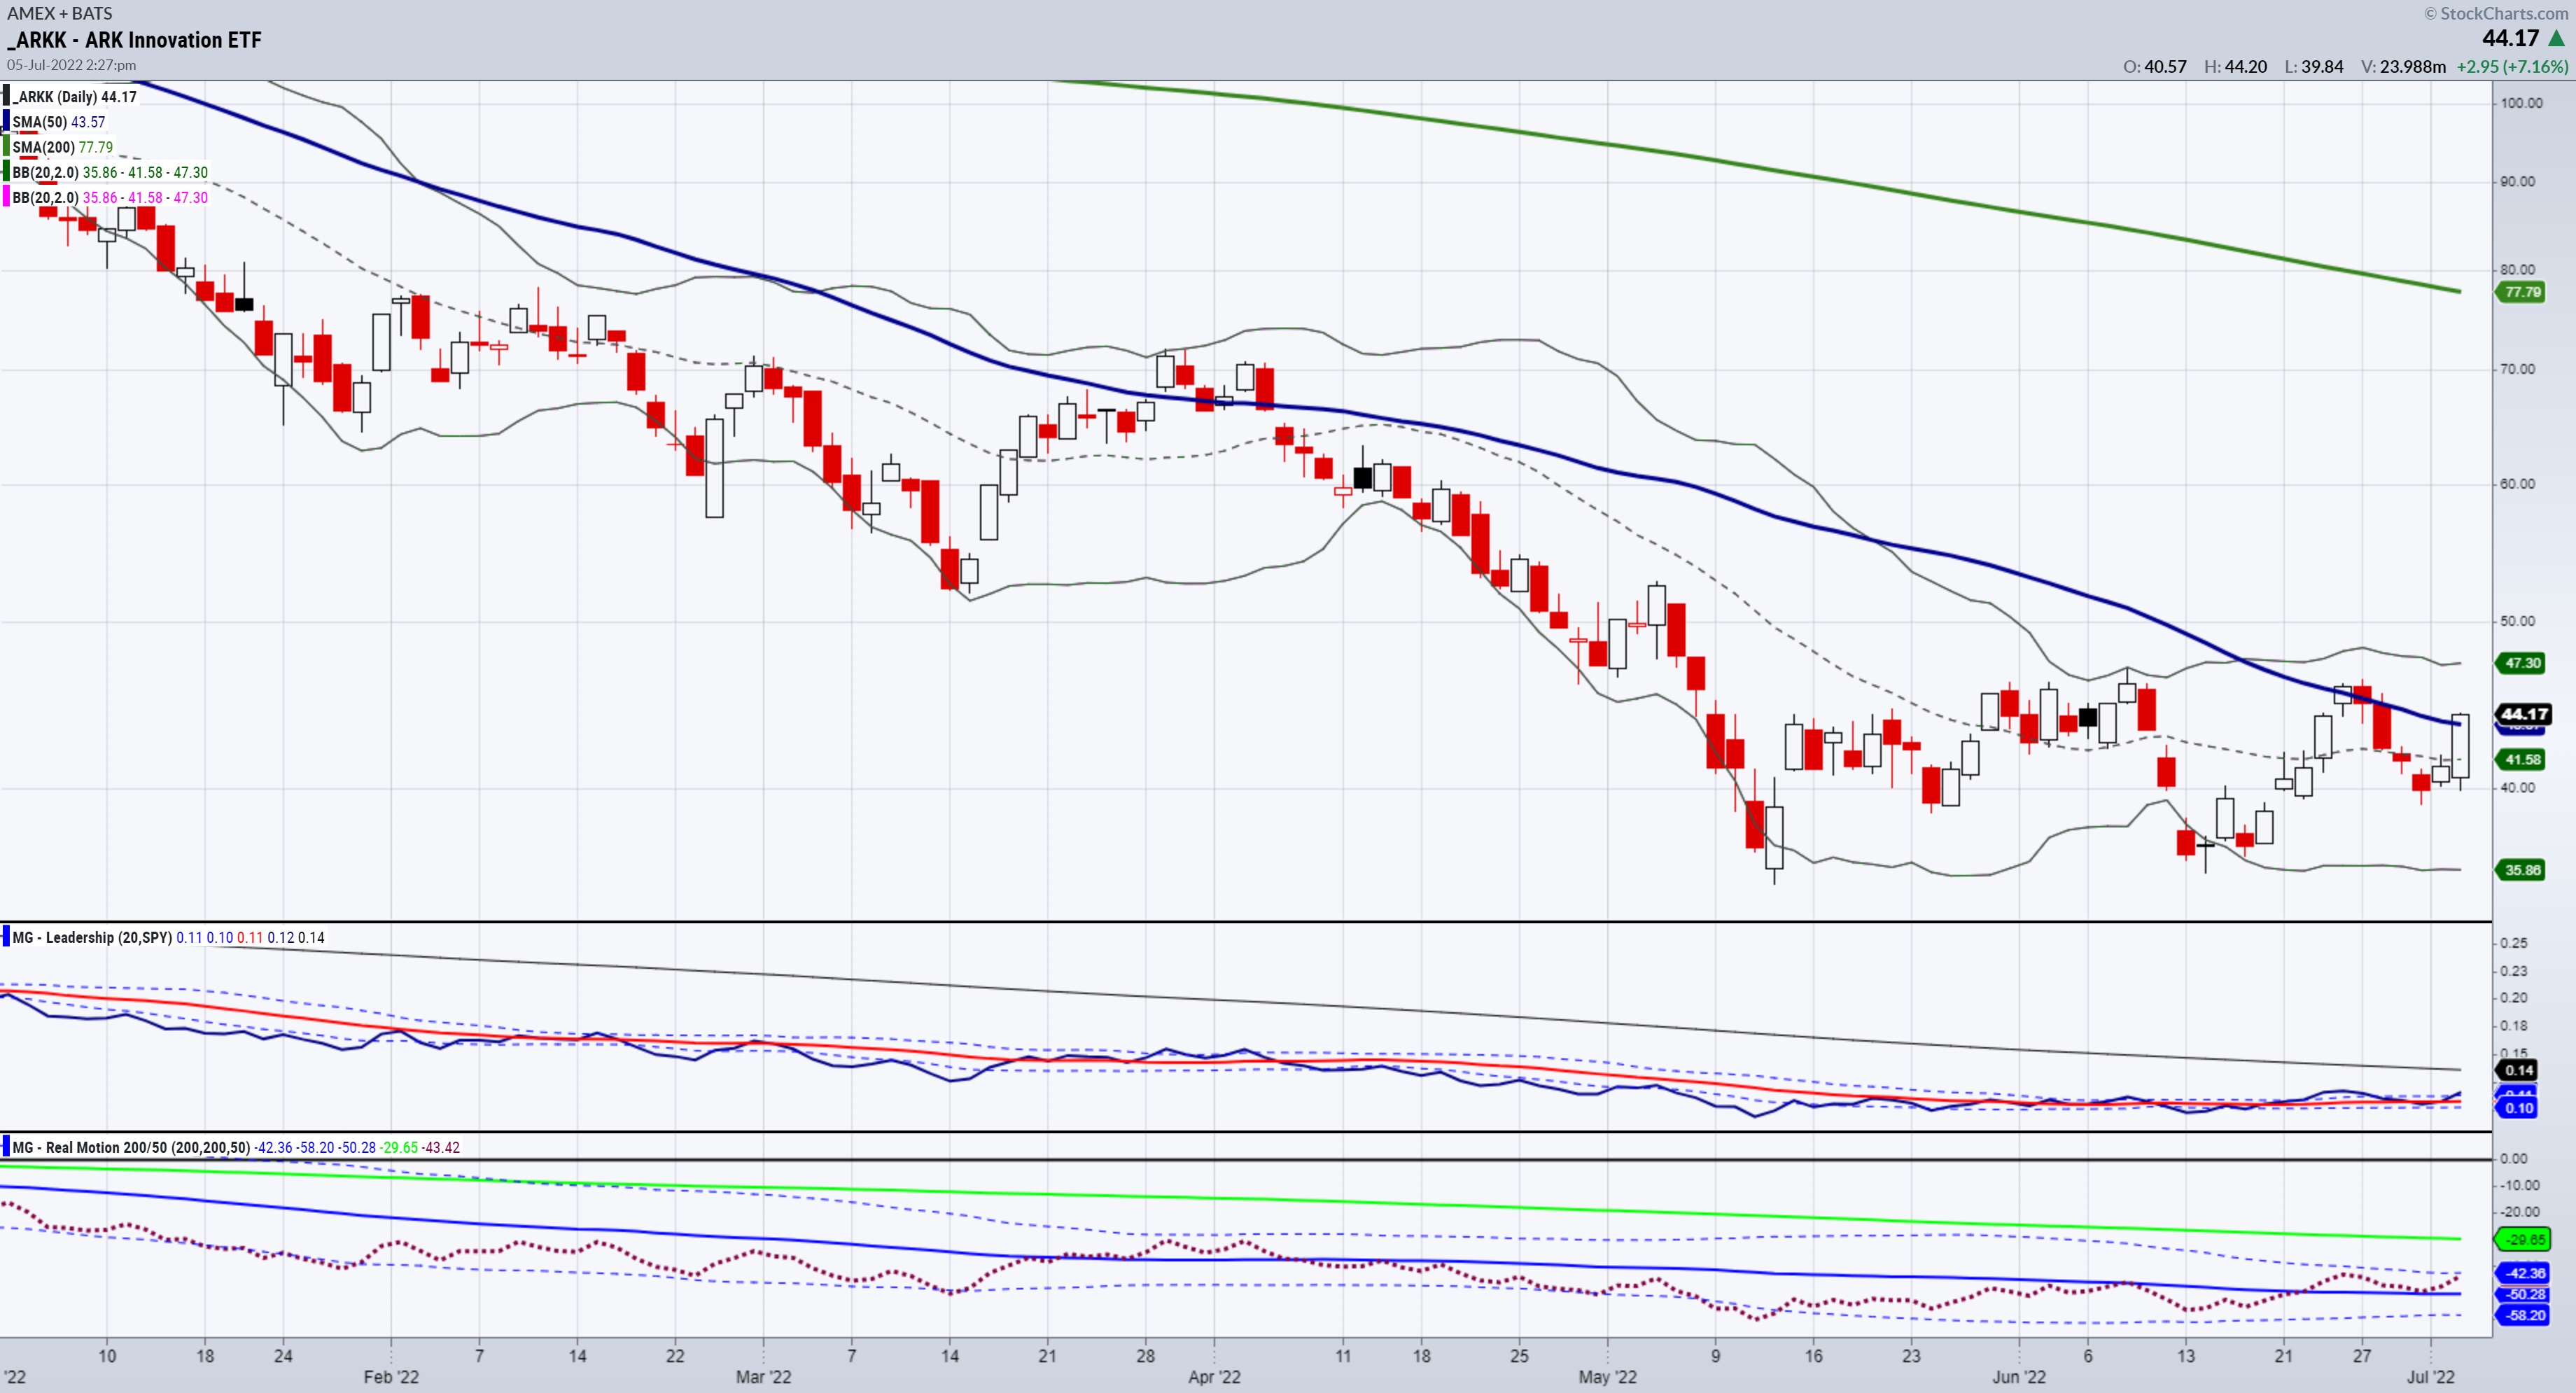Click the blue -58.20 Real Motion tag

click(x=2524, y=1316)
